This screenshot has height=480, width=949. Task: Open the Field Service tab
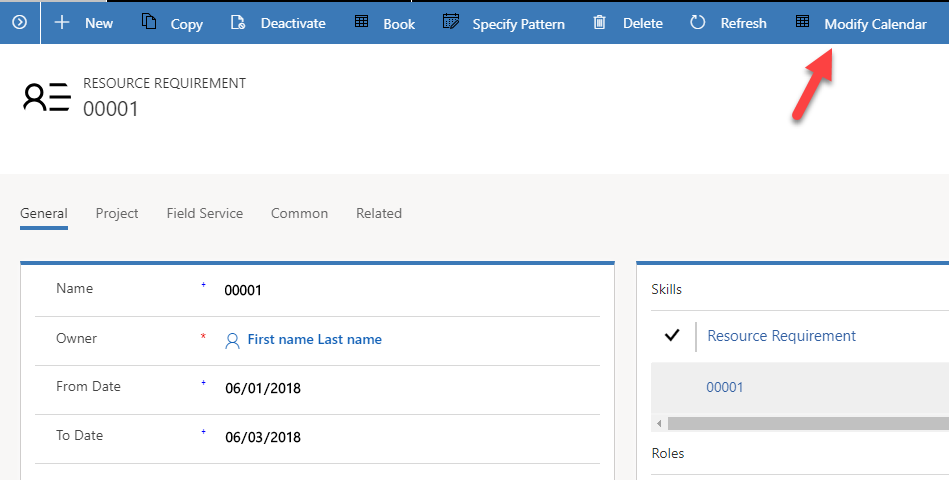[x=204, y=213]
